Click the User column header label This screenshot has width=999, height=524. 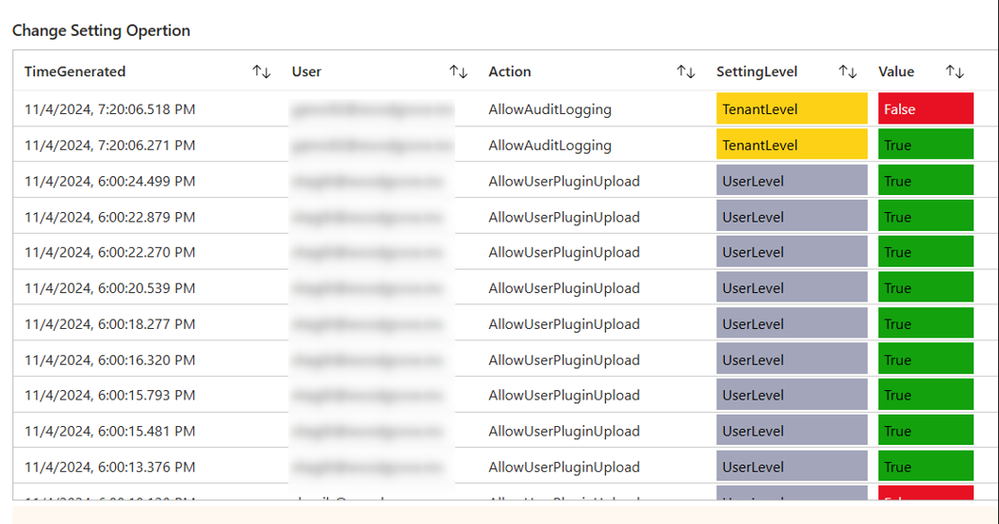(306, 71)
